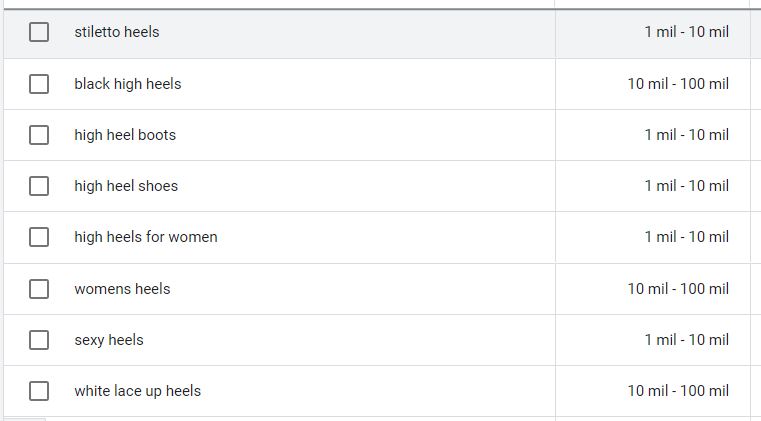Select the black high heels checkbox
This screenshot has height=421, width=761.
pyautogui.click(x=39, y=84)
